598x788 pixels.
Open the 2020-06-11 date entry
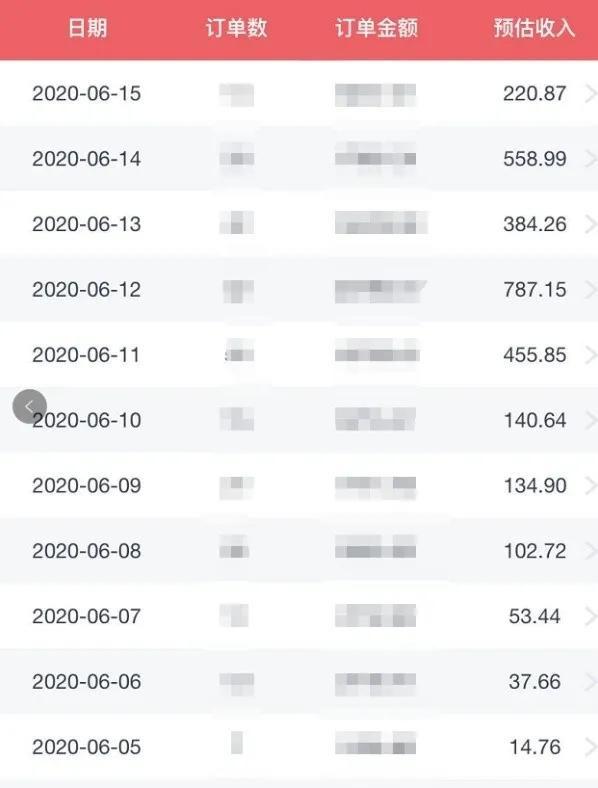[x=86, y=355]
